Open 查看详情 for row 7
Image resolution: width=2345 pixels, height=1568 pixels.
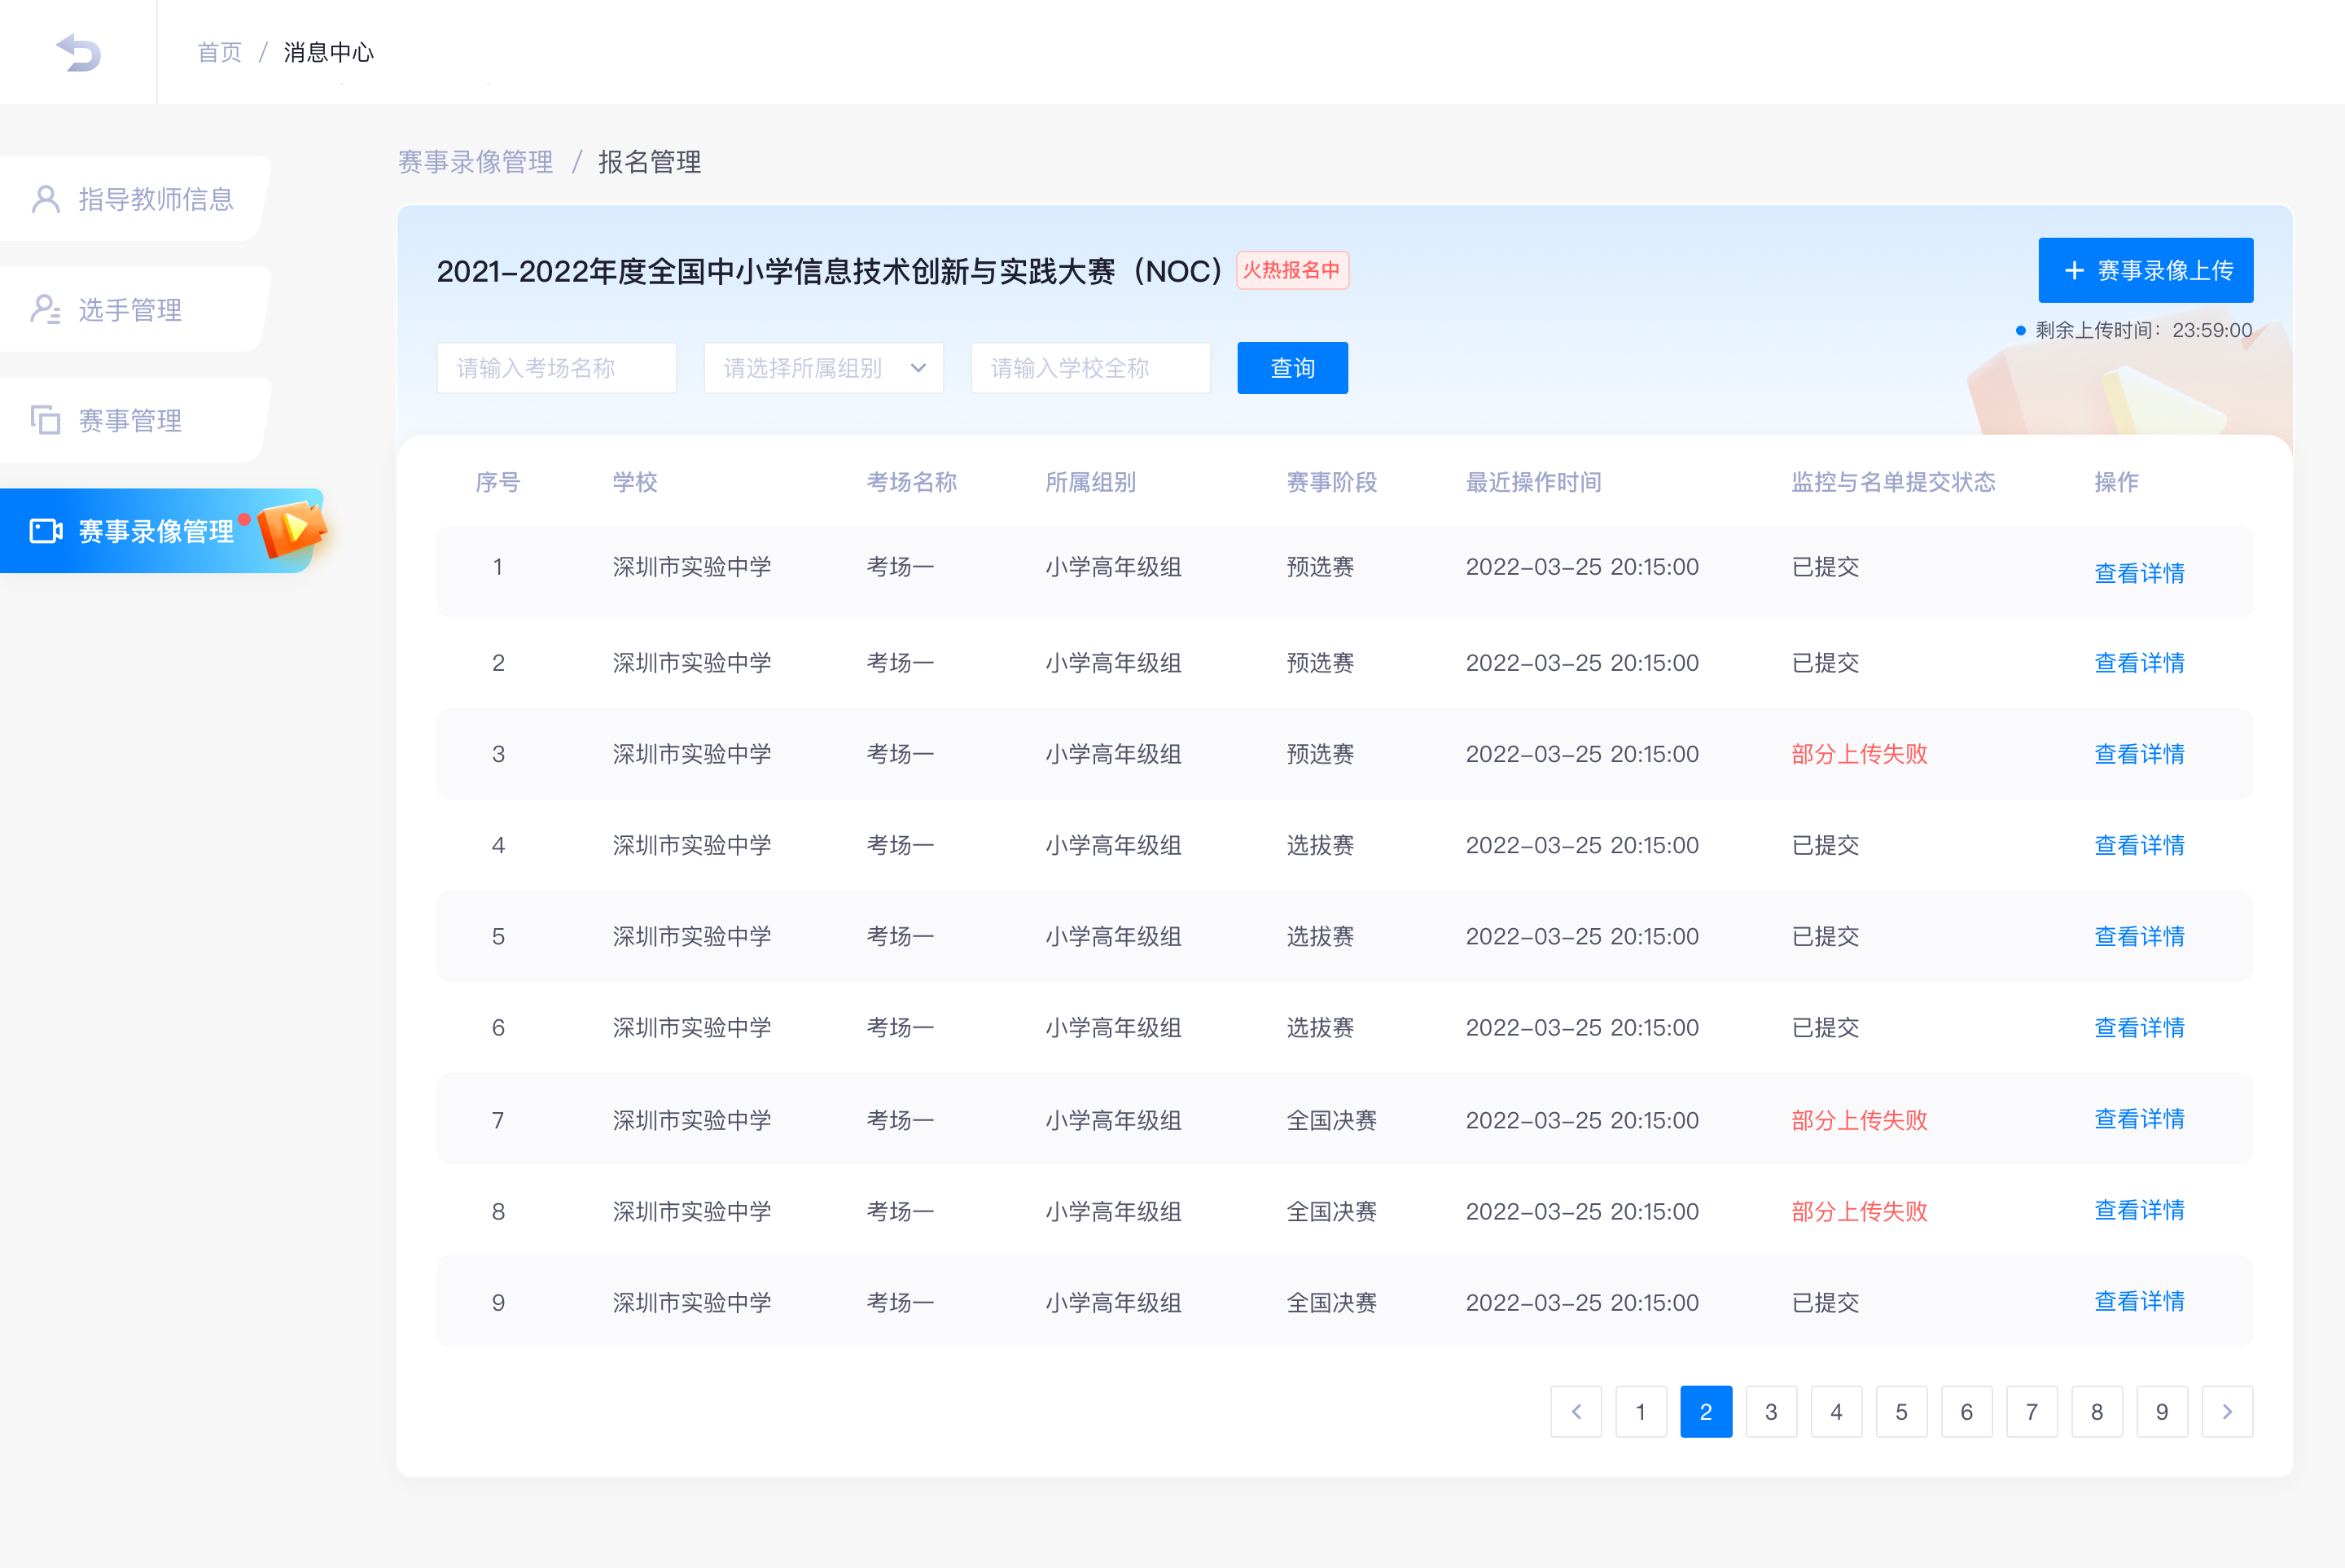coord(2138,1119)
